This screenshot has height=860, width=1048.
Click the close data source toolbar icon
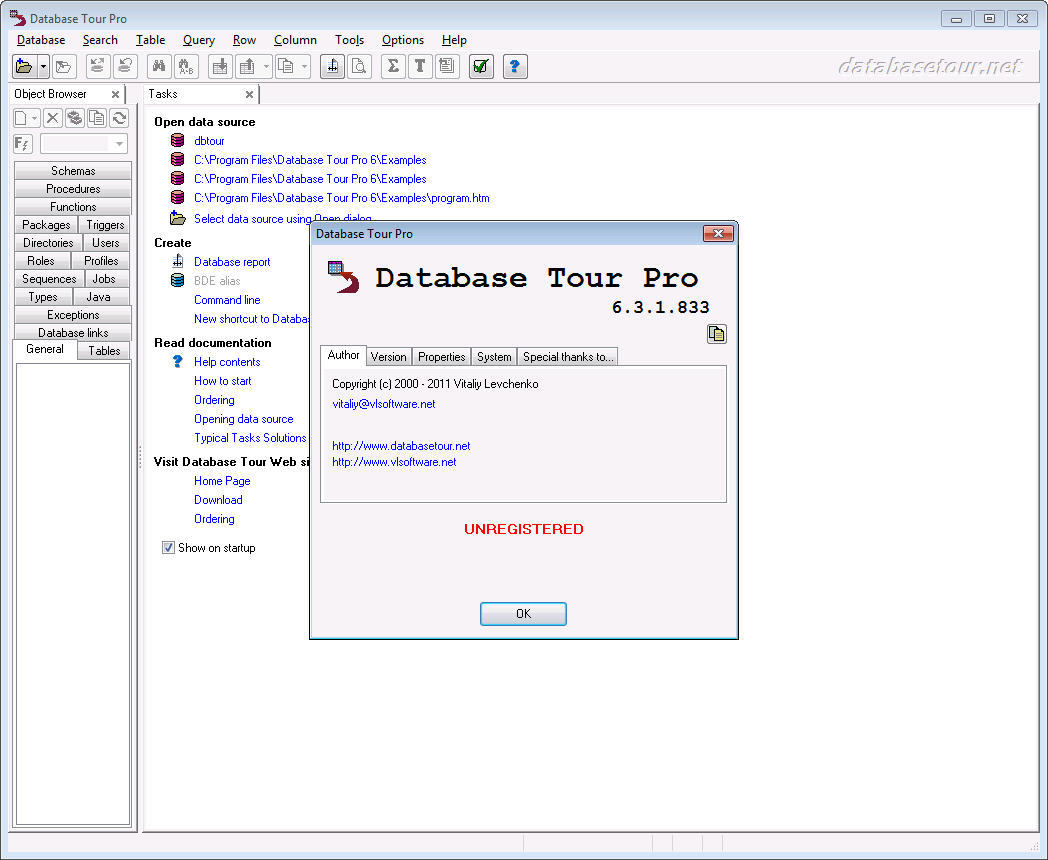click(63, 66)
